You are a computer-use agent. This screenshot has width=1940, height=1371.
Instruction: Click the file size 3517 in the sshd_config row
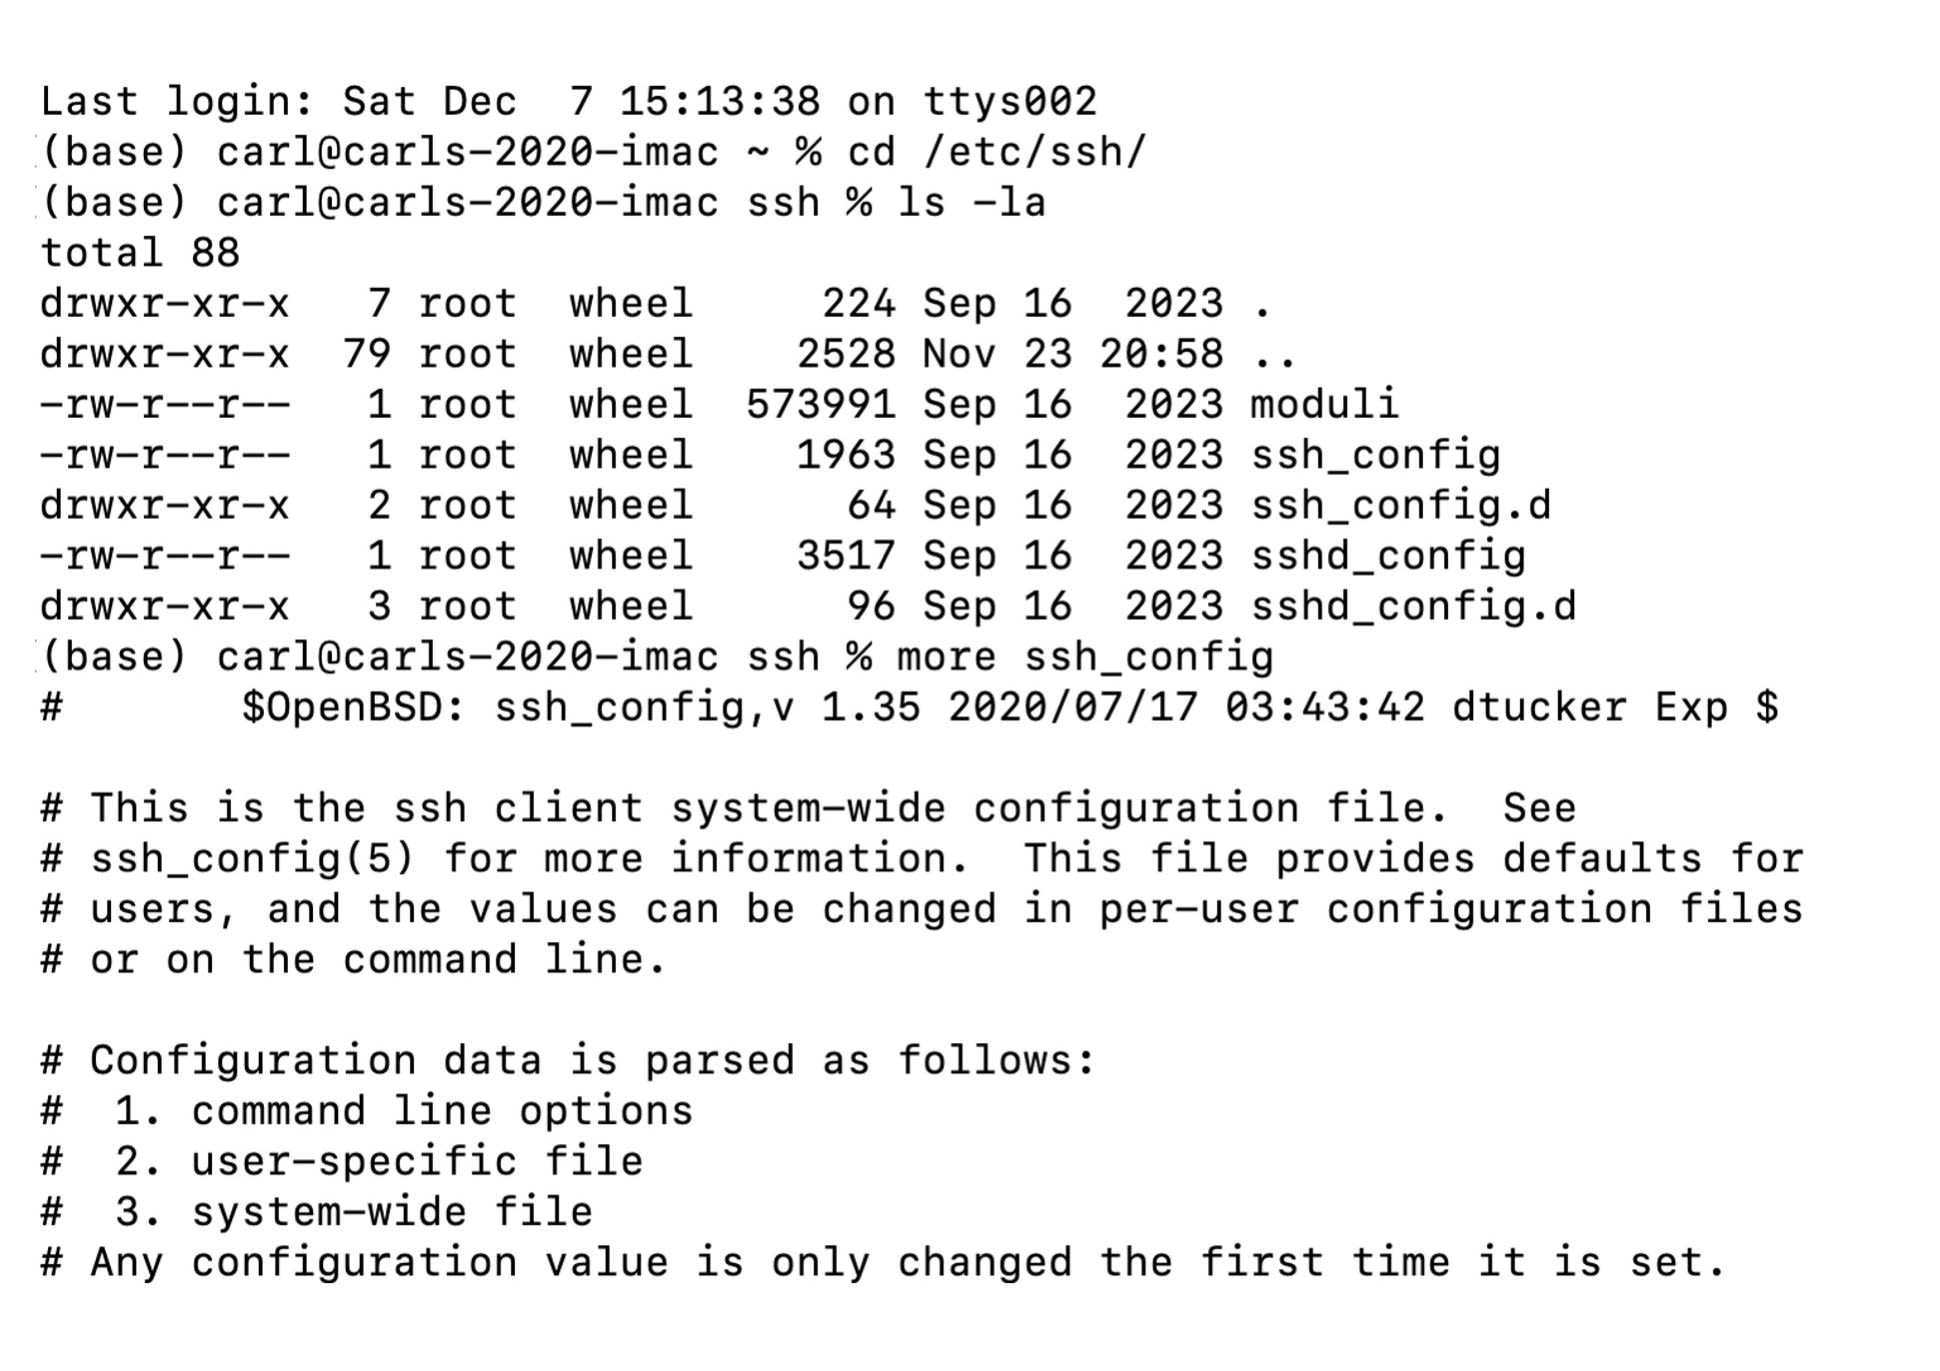click(x=845, y=556)
